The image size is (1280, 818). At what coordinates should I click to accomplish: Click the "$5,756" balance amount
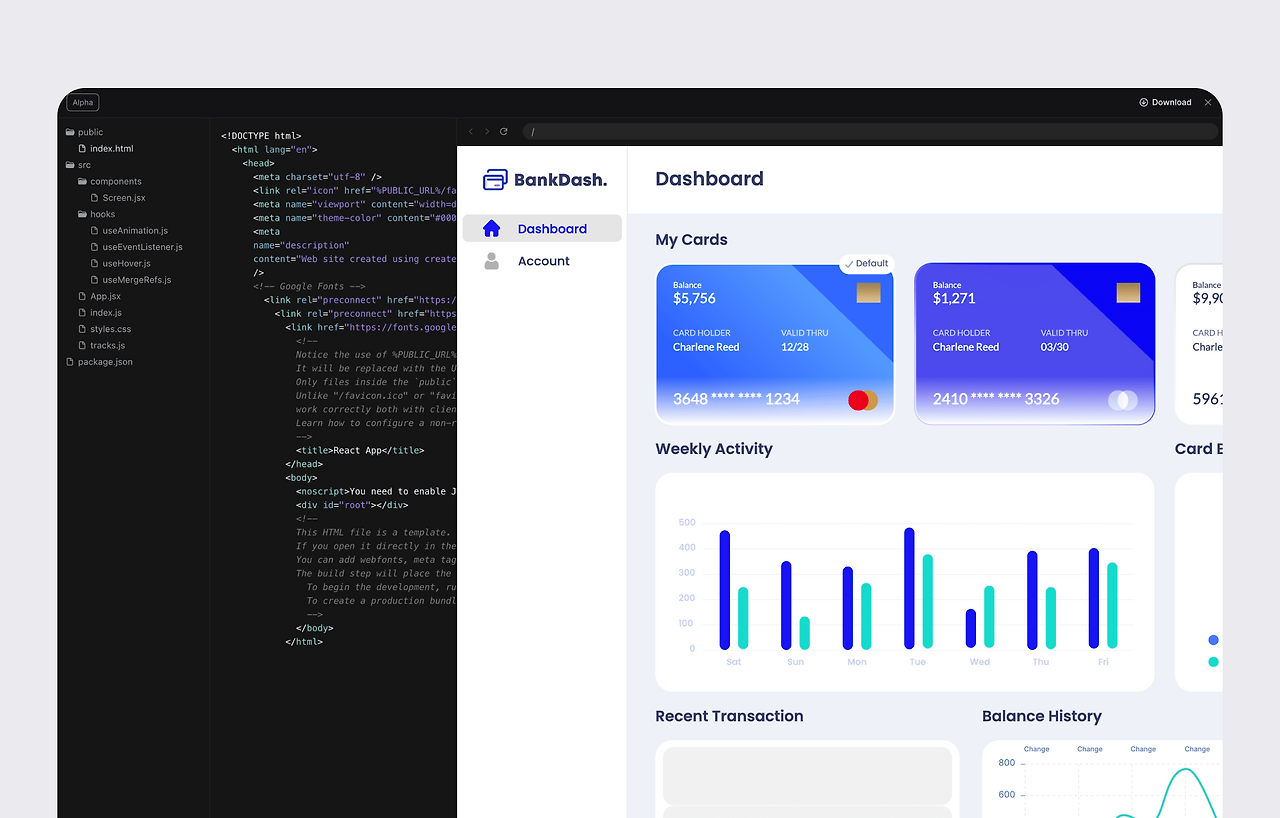tap(694, 298)
